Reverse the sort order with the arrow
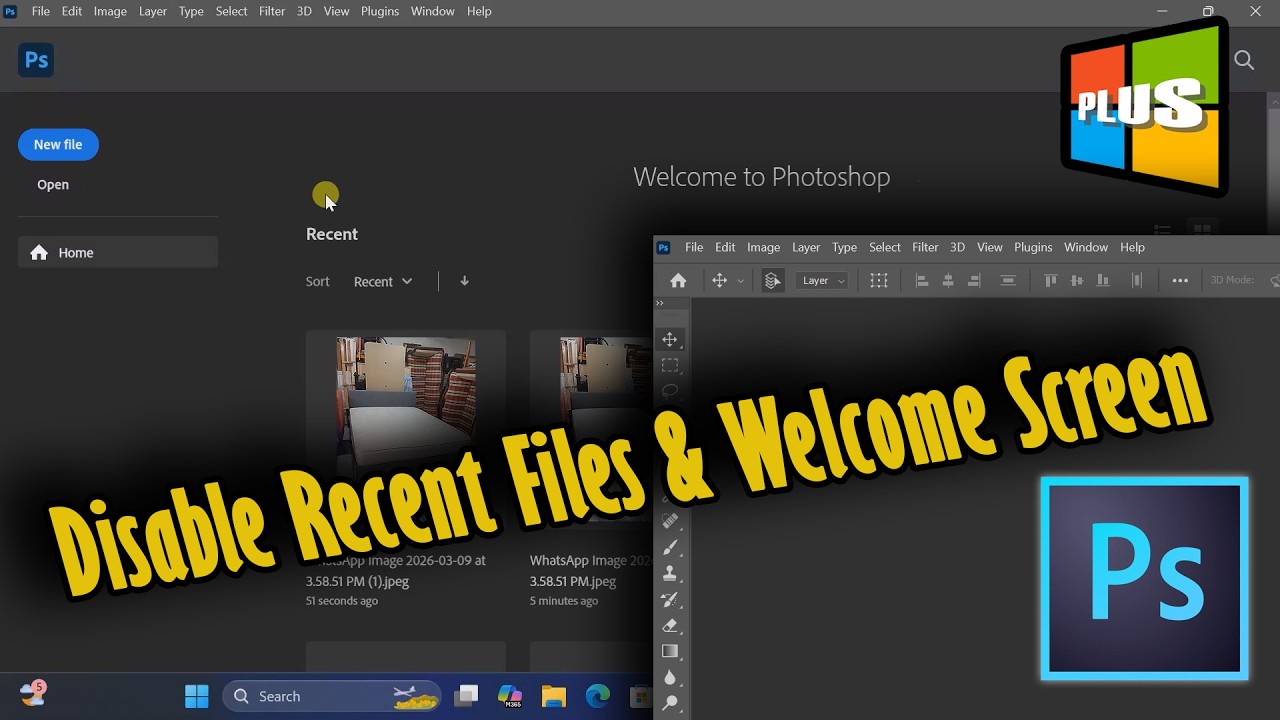The image size is (1280, 720). 464,281
